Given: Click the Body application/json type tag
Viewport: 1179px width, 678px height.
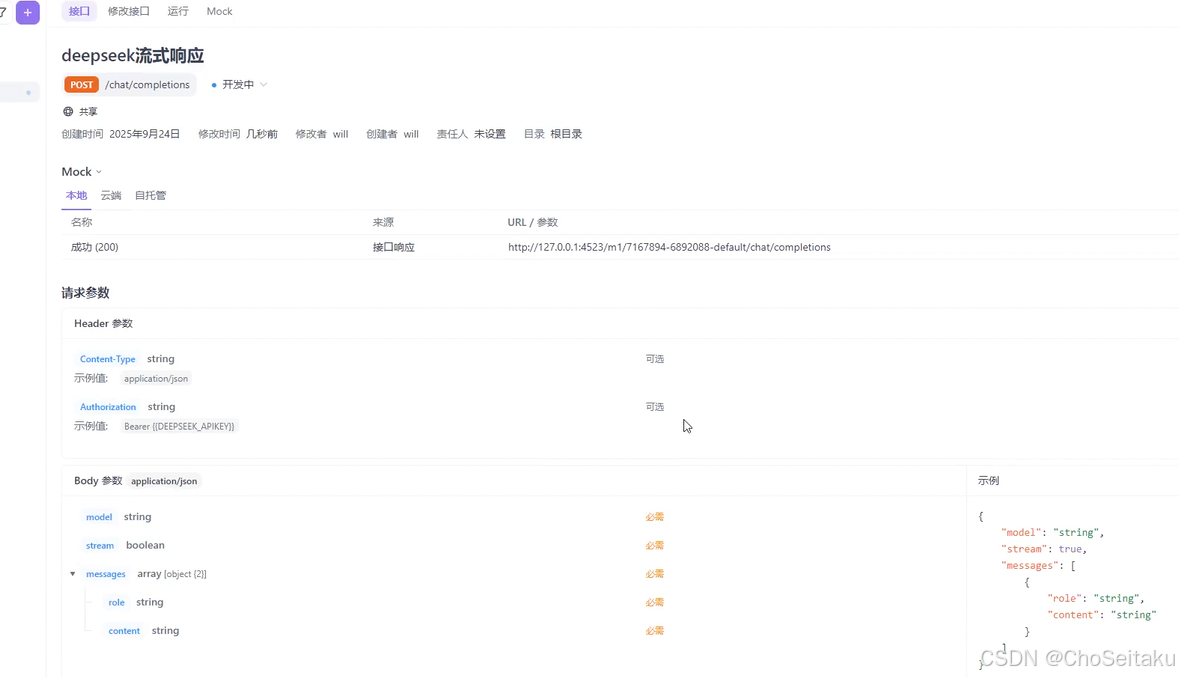Looking at the screenshot, I should 164,481.
